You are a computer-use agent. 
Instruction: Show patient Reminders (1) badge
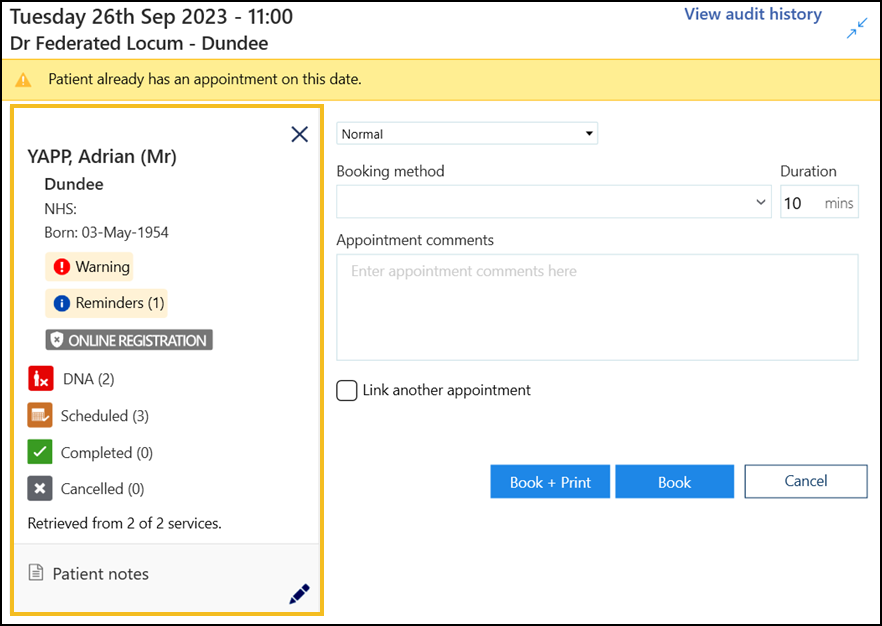[108, 303]
